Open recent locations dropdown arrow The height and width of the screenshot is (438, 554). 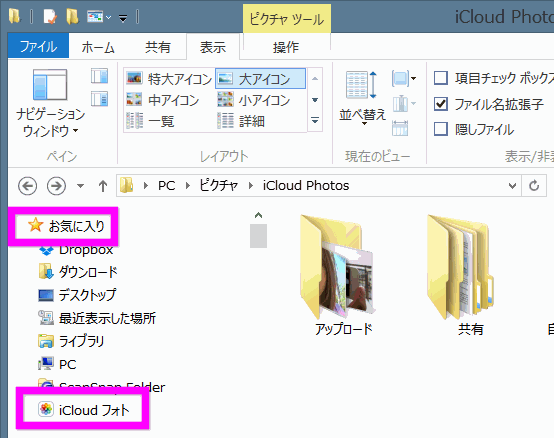(x=81, y=185)
